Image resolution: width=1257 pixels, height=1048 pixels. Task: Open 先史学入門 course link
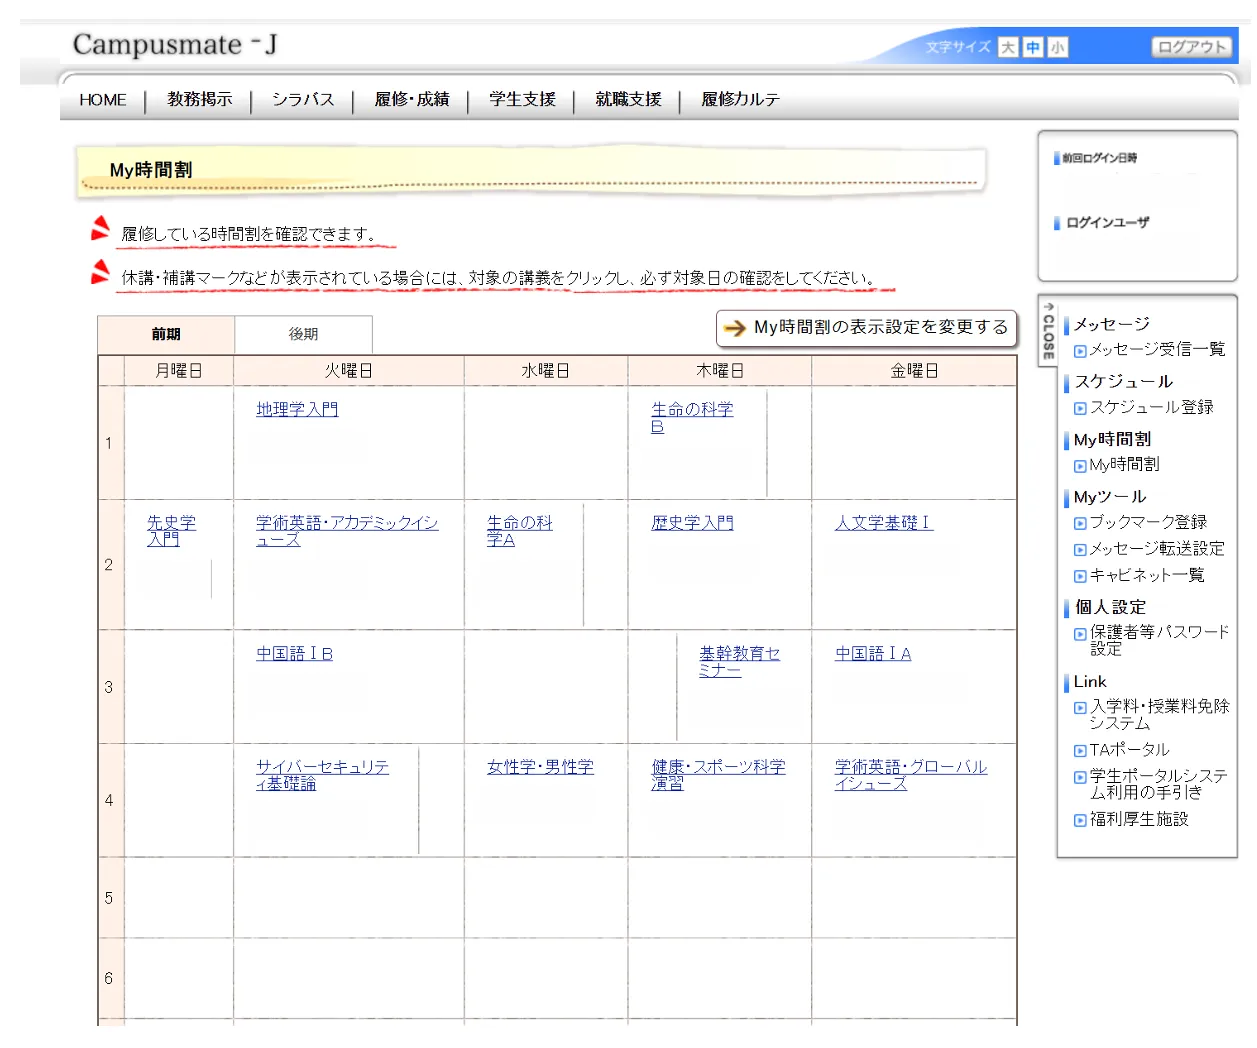tap(171, 531)
